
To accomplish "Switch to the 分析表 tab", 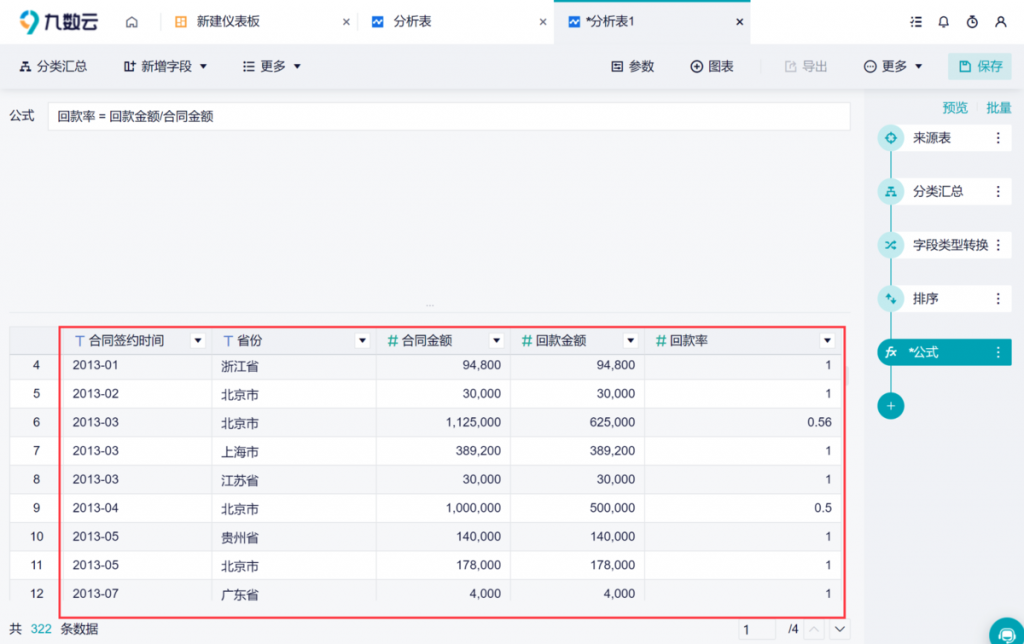I will click(x=412, y=21).
